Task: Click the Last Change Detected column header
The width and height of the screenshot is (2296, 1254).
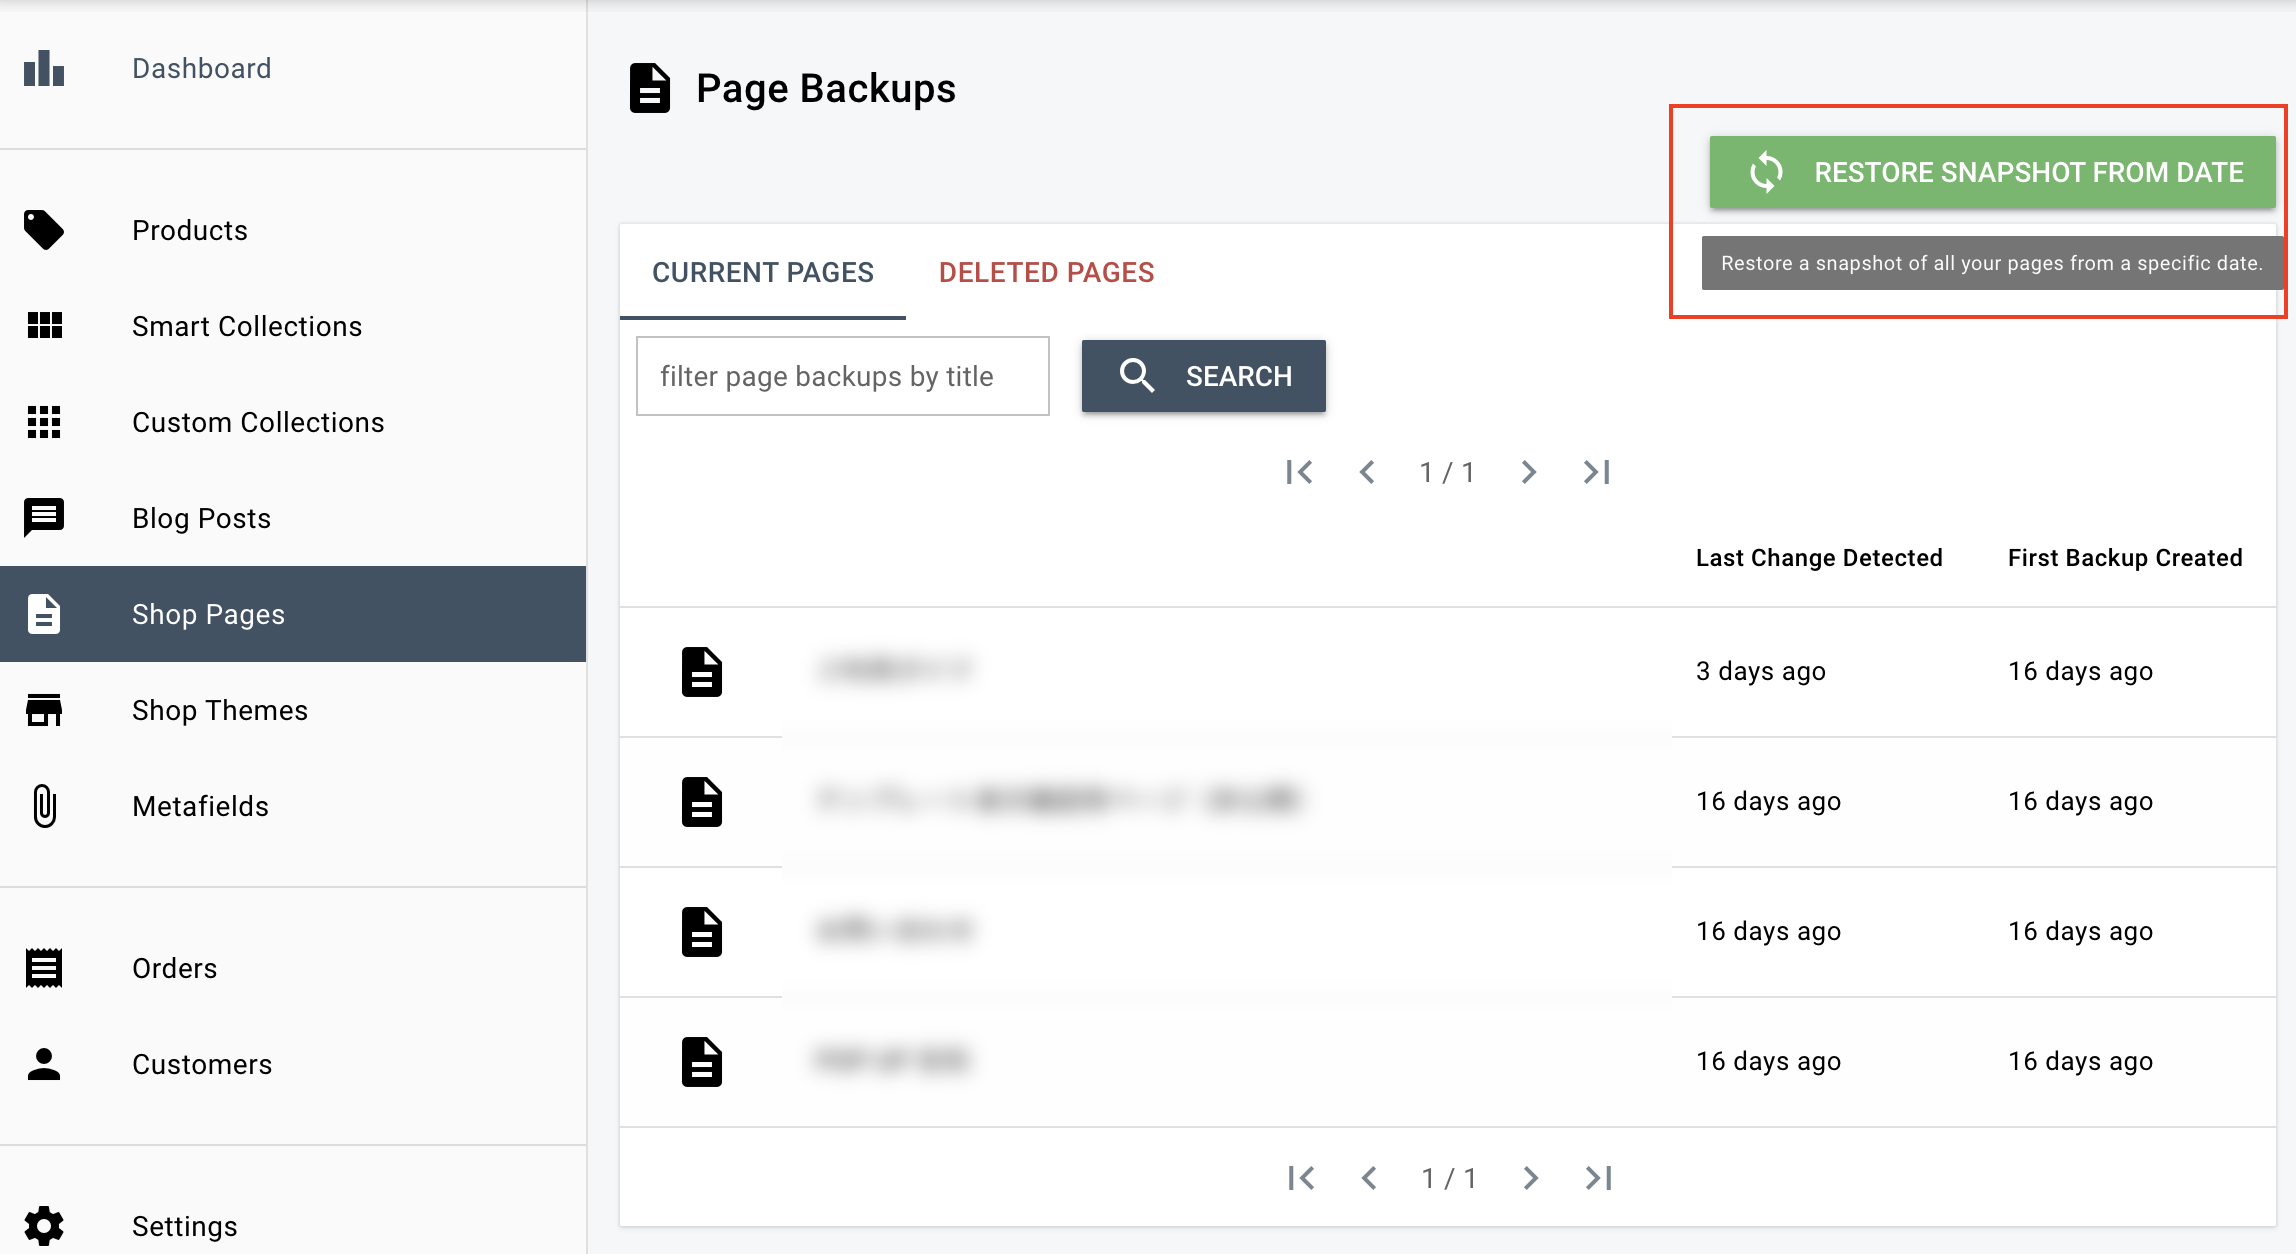Action: [1819, 558]
